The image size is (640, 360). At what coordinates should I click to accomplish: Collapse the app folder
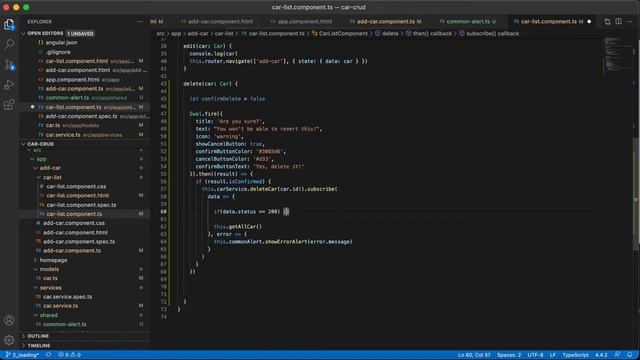[x=33, y=159]
